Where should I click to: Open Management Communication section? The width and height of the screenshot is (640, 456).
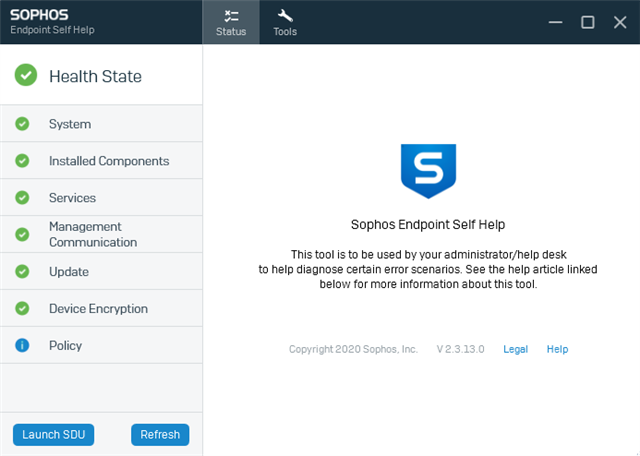coord(101,234)
